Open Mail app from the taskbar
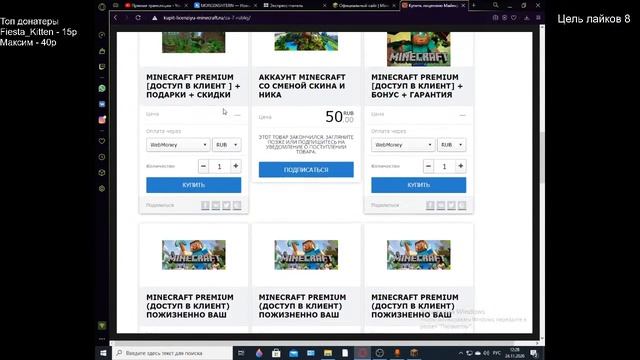The width and height of the screenshot is (640, 360). pyautogui.click(x=293, y=353)
